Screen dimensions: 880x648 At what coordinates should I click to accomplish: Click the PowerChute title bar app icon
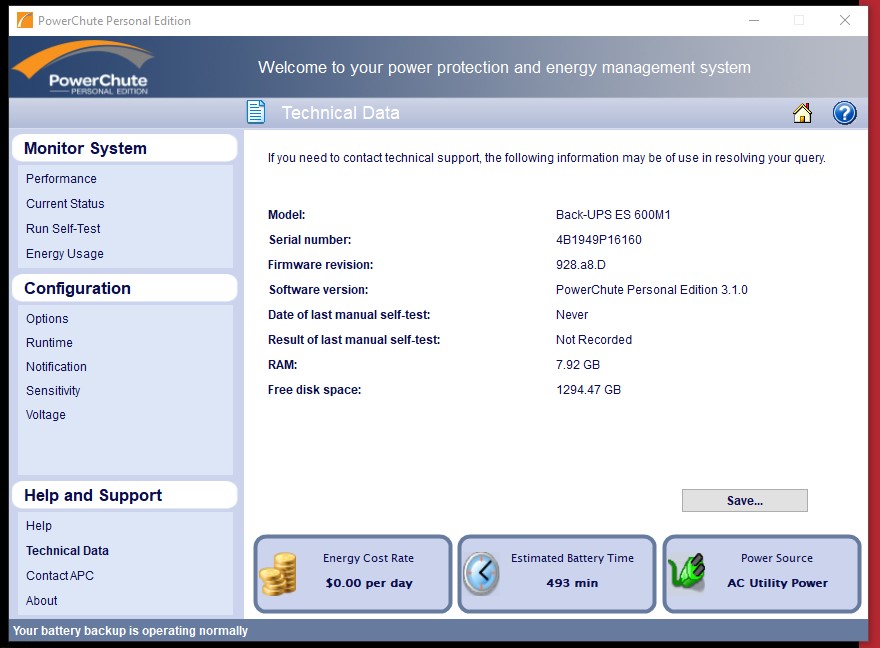[24, 20]
